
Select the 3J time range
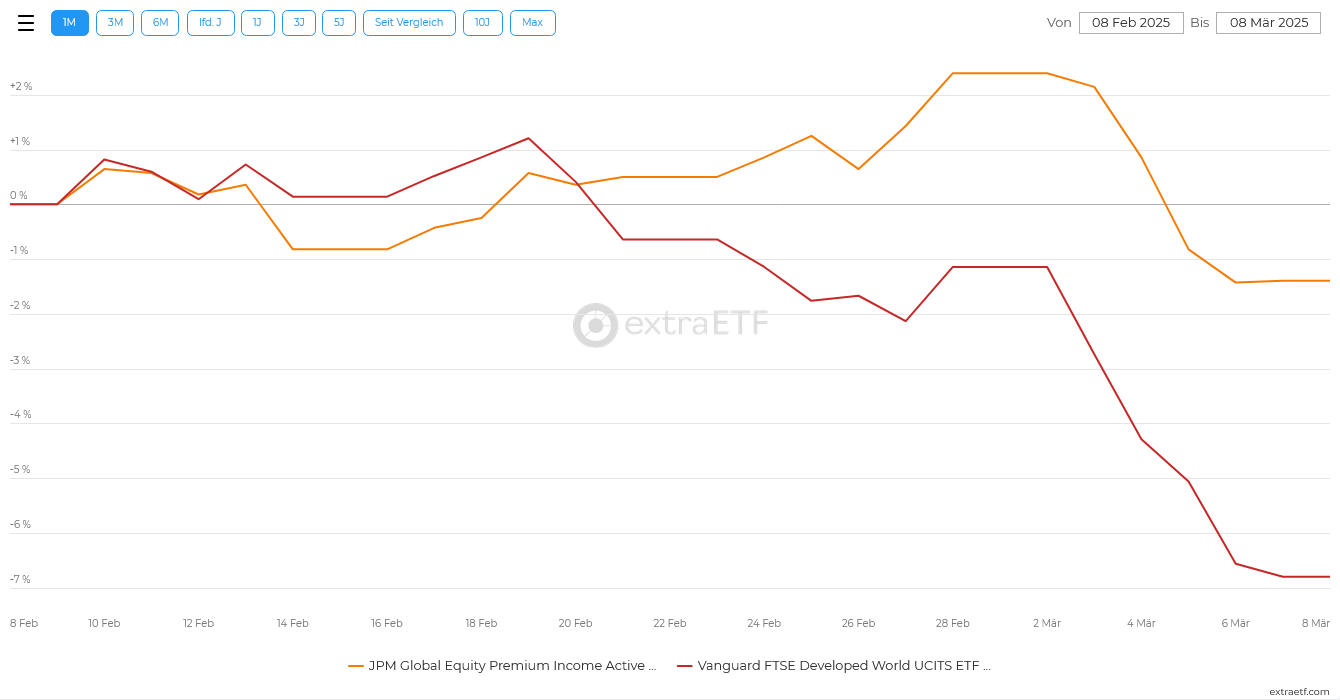click(299, 23)
